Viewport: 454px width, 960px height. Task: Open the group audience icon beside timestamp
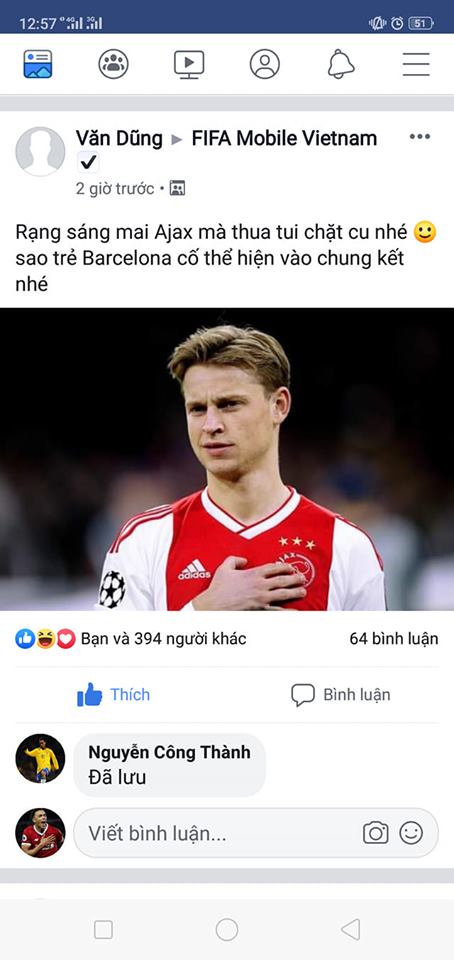tap(177, 188)
